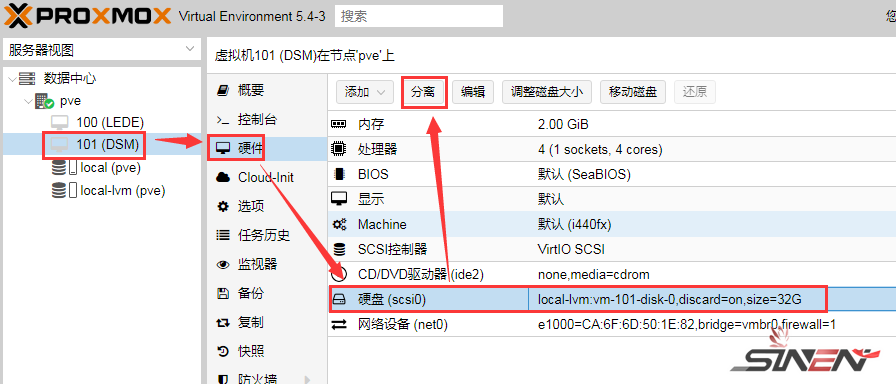This screenshot has width=896, height=384.
Task: Click the list icon beside 任务历史
Action: point(223,235)
